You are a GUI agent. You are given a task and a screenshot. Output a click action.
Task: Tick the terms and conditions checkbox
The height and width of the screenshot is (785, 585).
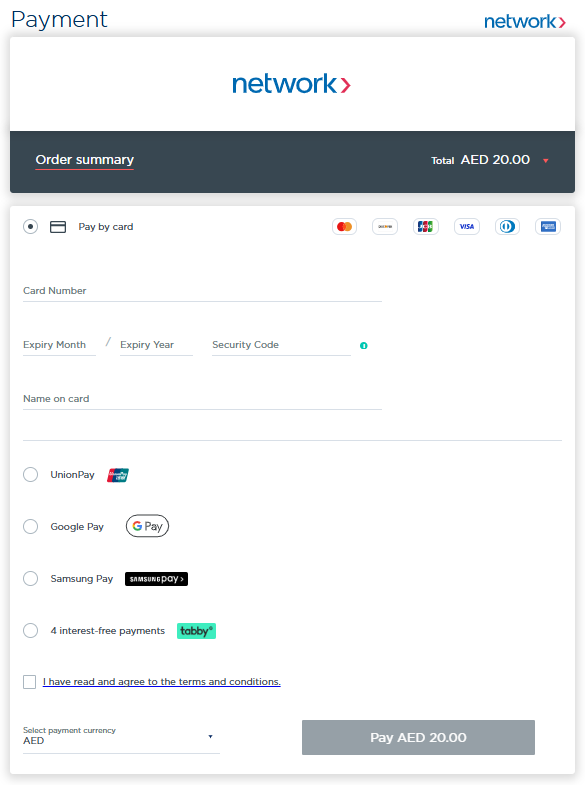tap(30, 682)
